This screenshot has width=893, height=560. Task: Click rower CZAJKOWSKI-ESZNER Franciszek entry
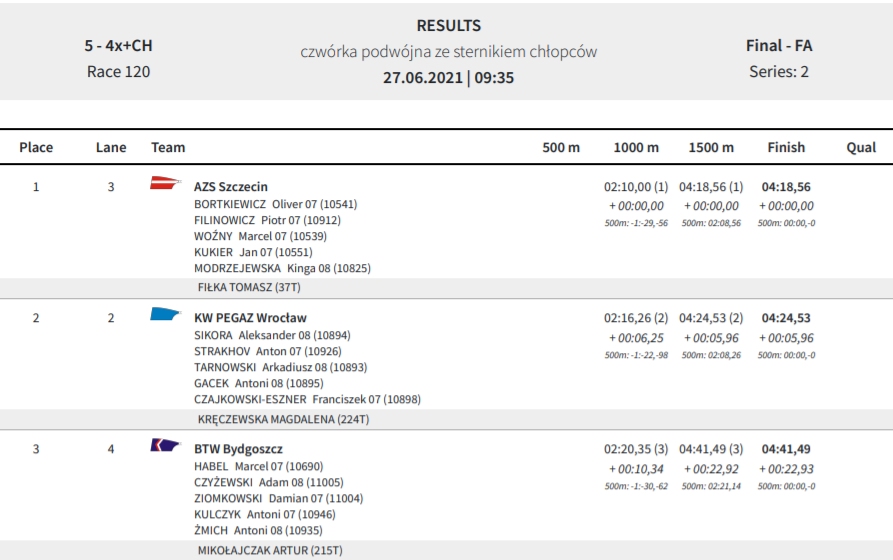308,399
